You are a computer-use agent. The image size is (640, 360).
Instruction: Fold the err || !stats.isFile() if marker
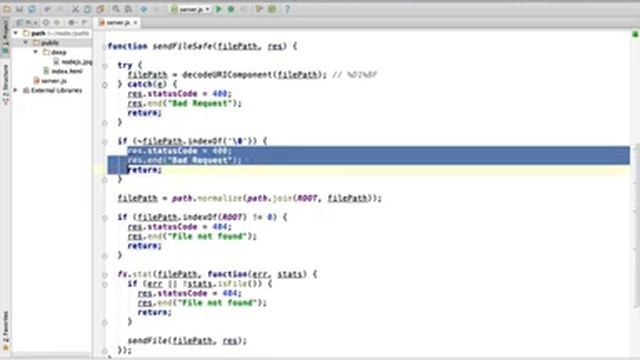pyautogui.click(x=104, y=284)
